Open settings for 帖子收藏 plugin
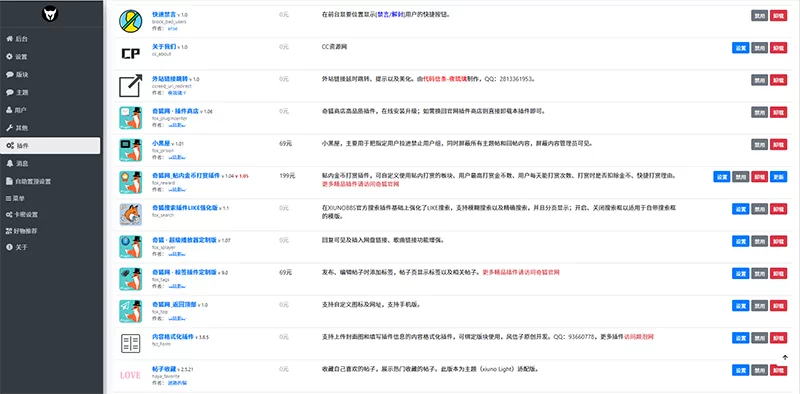This screenshot has width=800, height=394. 740,370
